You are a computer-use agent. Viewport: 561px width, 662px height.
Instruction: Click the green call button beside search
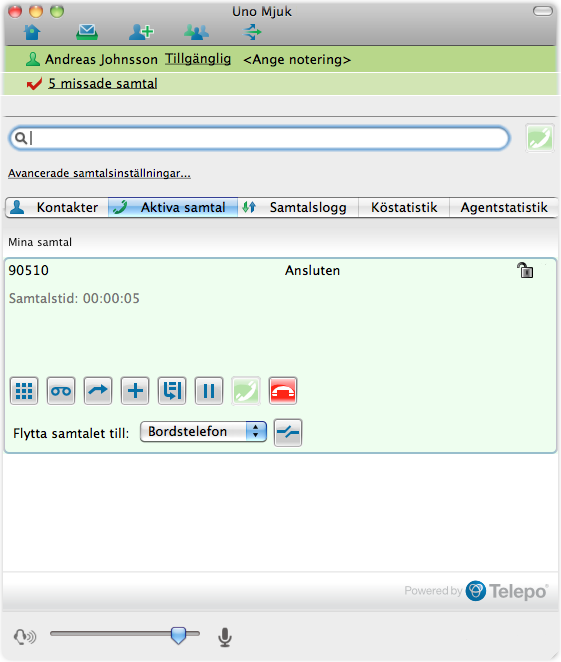coord(540,138)
